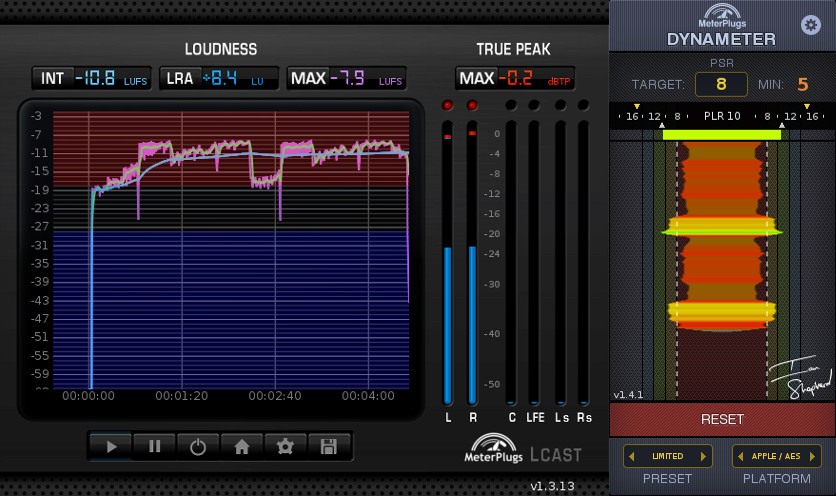Click the v1.3.13 version label

(552, 486)
